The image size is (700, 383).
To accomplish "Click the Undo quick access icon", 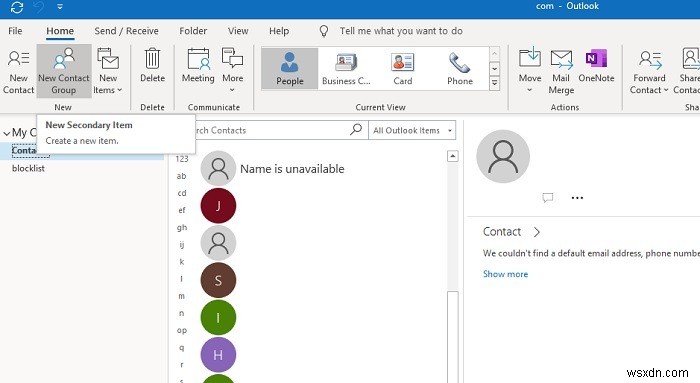I will 39,7.
